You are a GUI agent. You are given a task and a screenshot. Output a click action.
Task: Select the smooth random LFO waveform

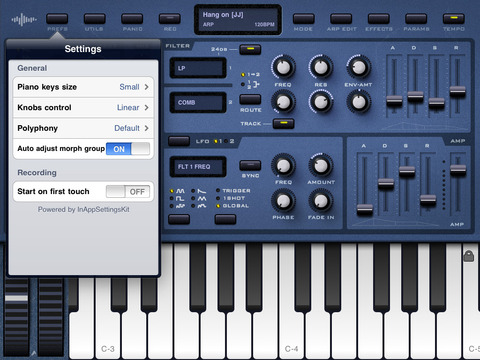(x=199, y=206)
